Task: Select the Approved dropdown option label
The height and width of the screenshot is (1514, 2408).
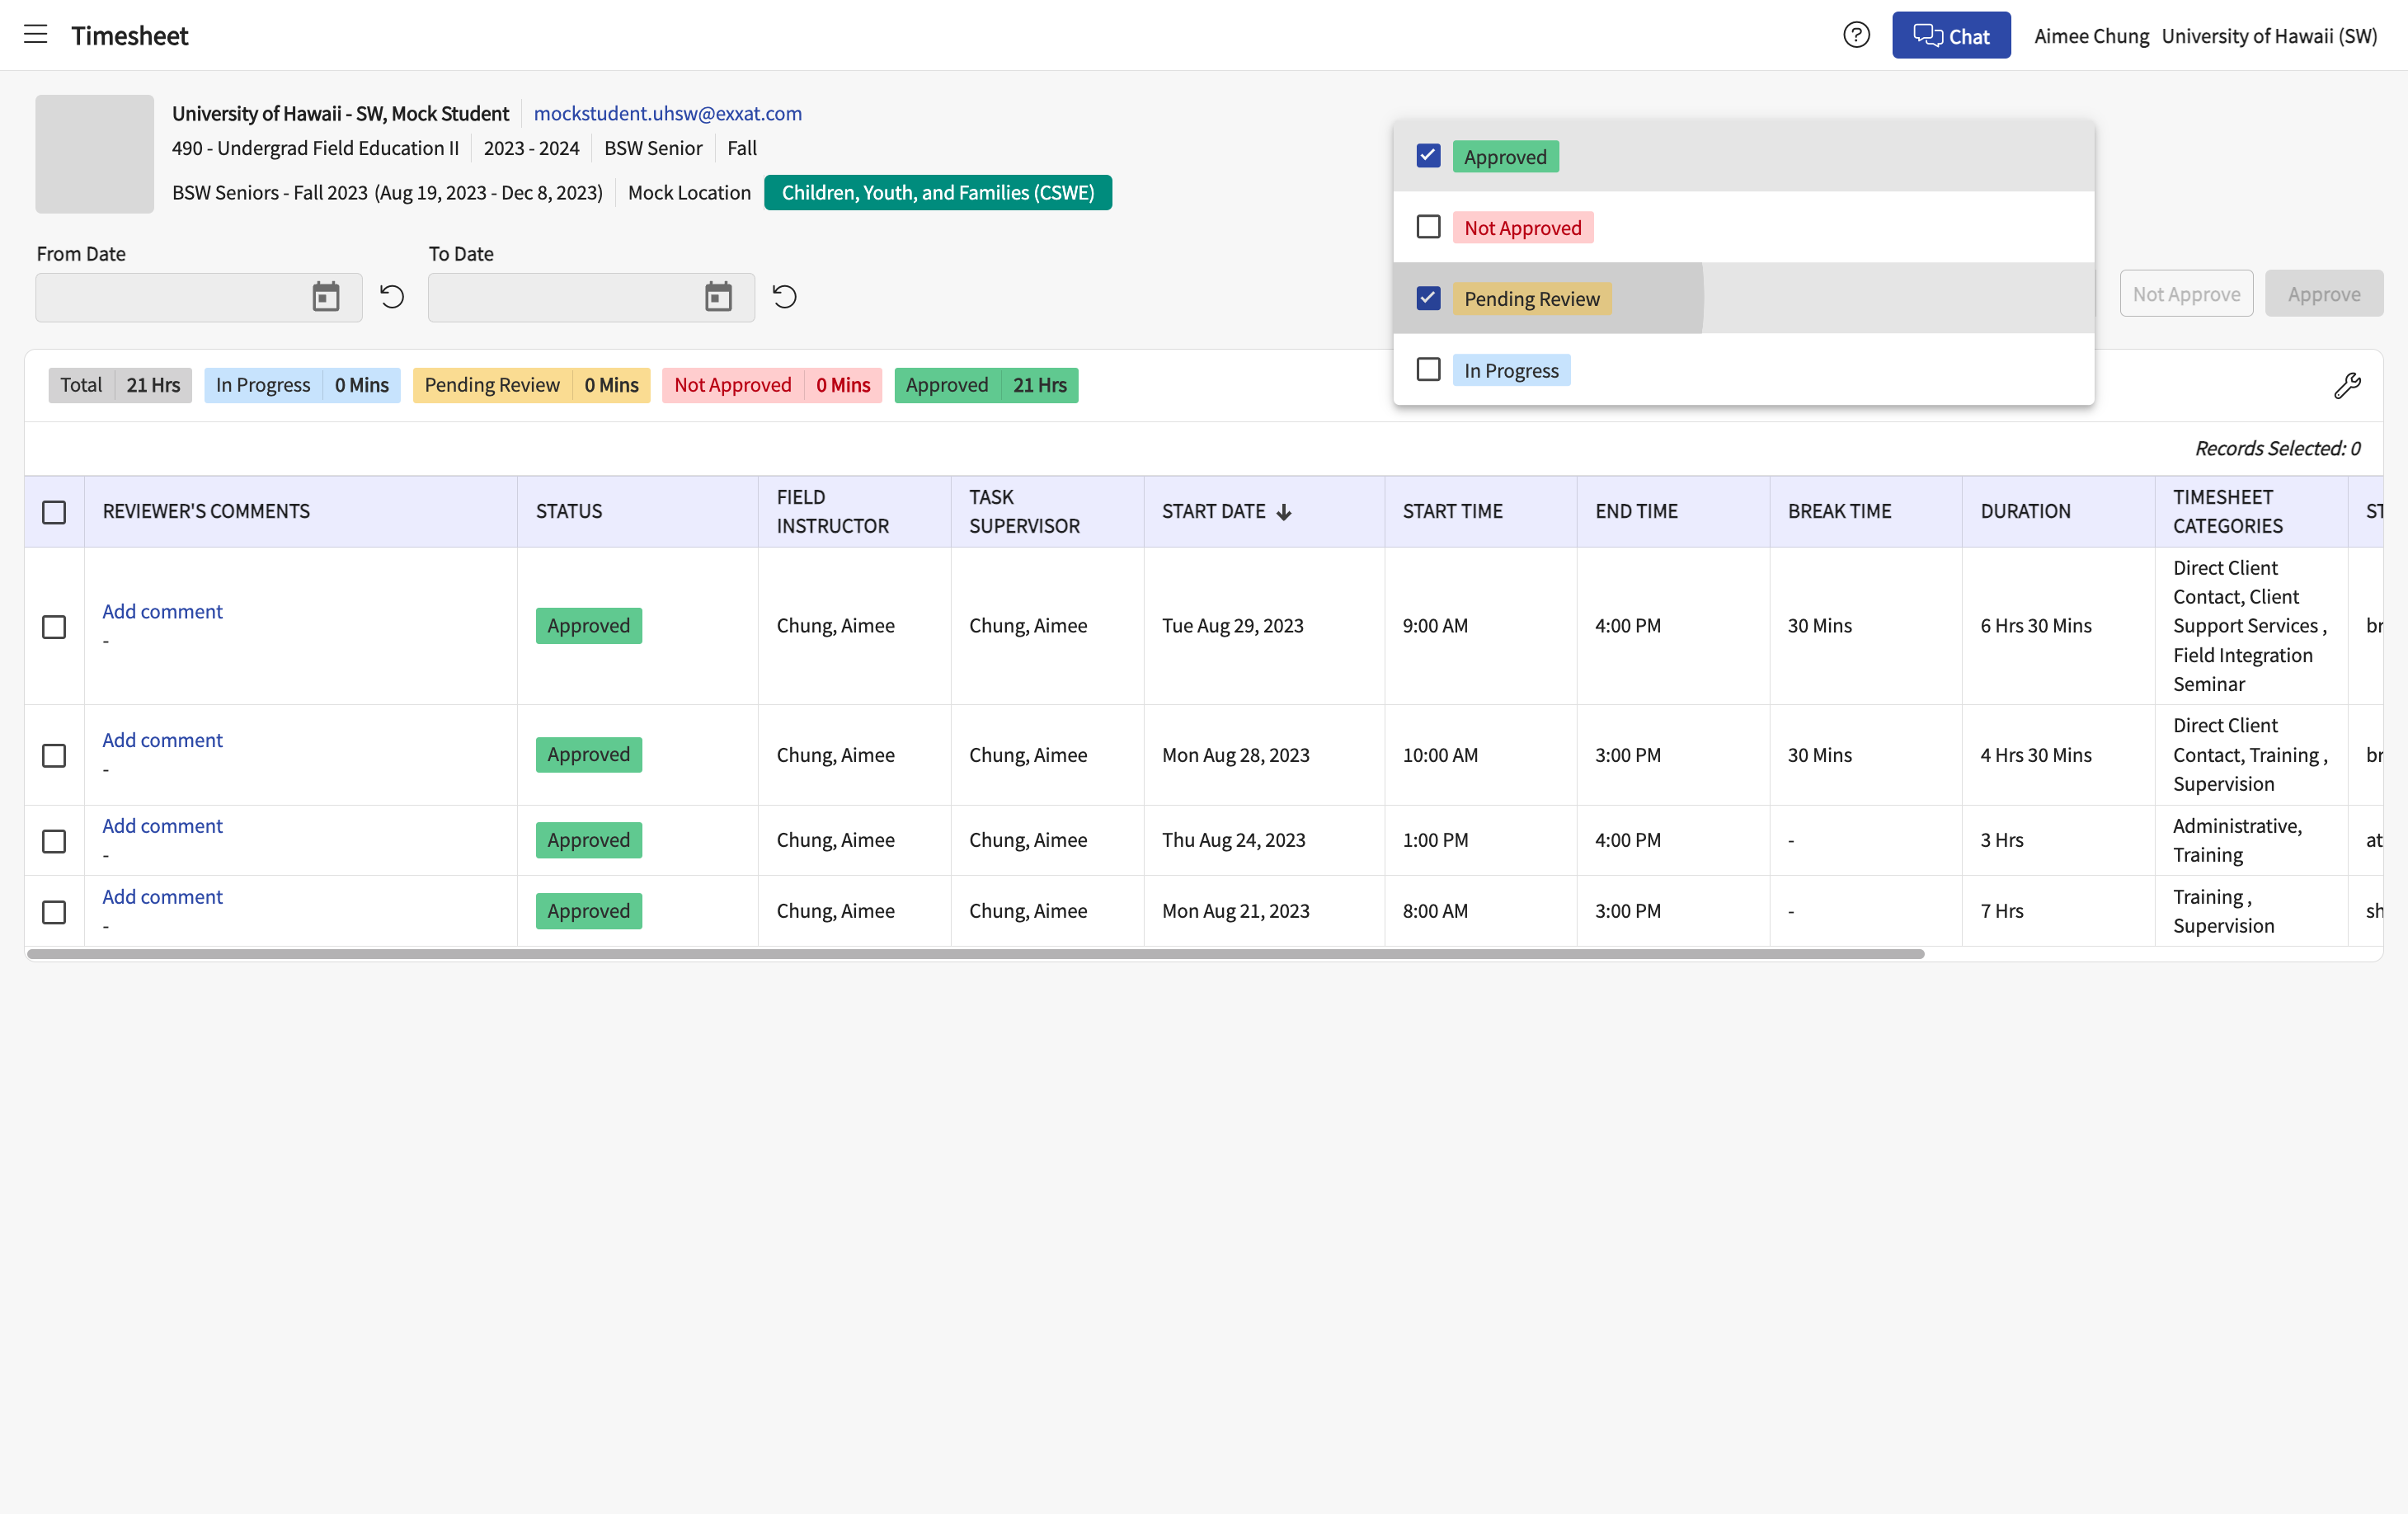Action: point(1505,157)
